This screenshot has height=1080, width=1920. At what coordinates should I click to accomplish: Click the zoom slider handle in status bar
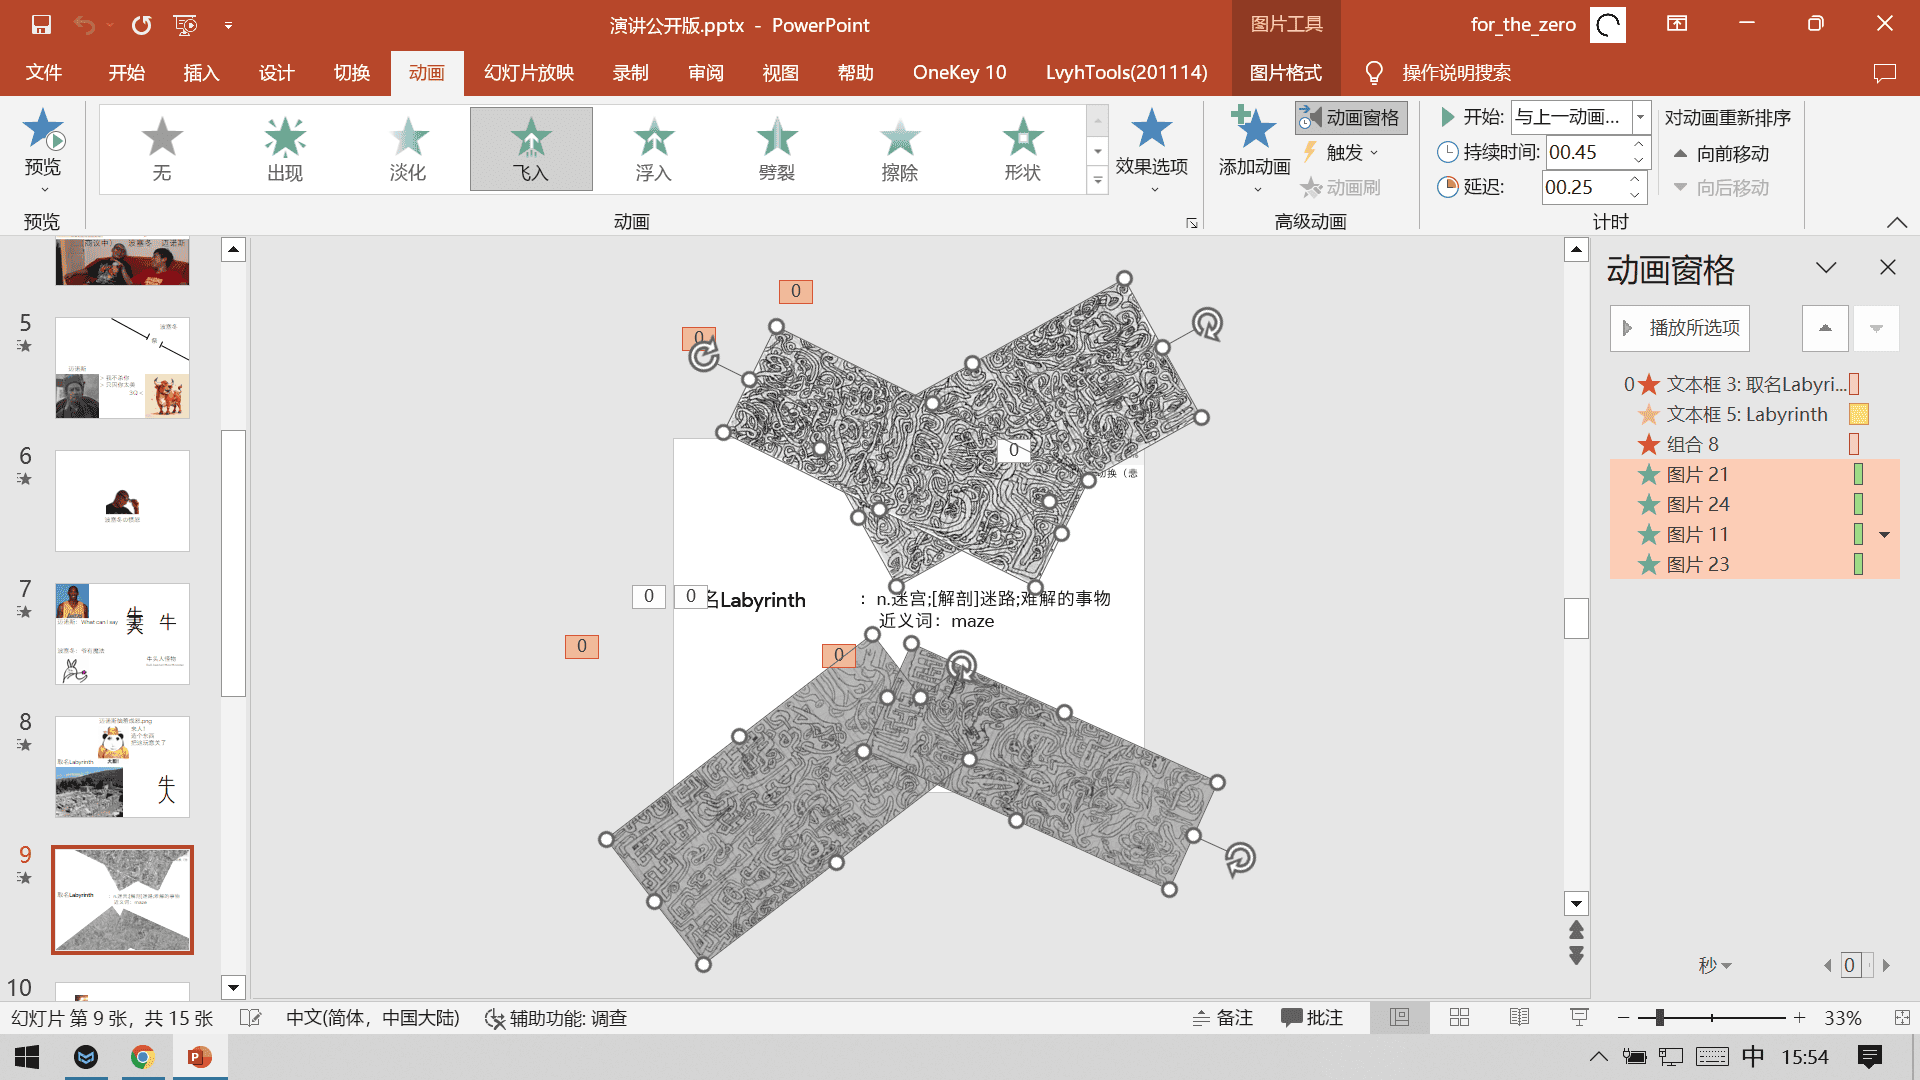pos(1660,1018)
